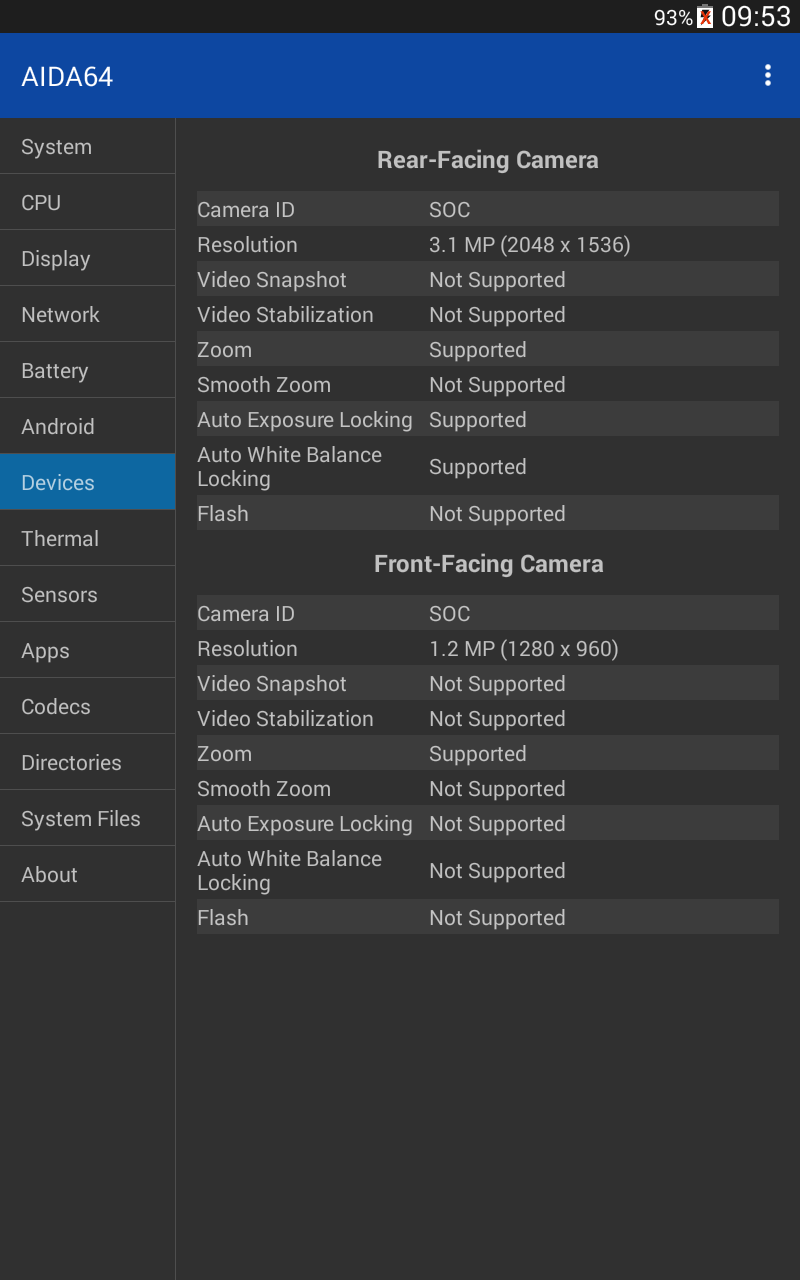
Task: Open the Sensors section
Action: point(87,594)
